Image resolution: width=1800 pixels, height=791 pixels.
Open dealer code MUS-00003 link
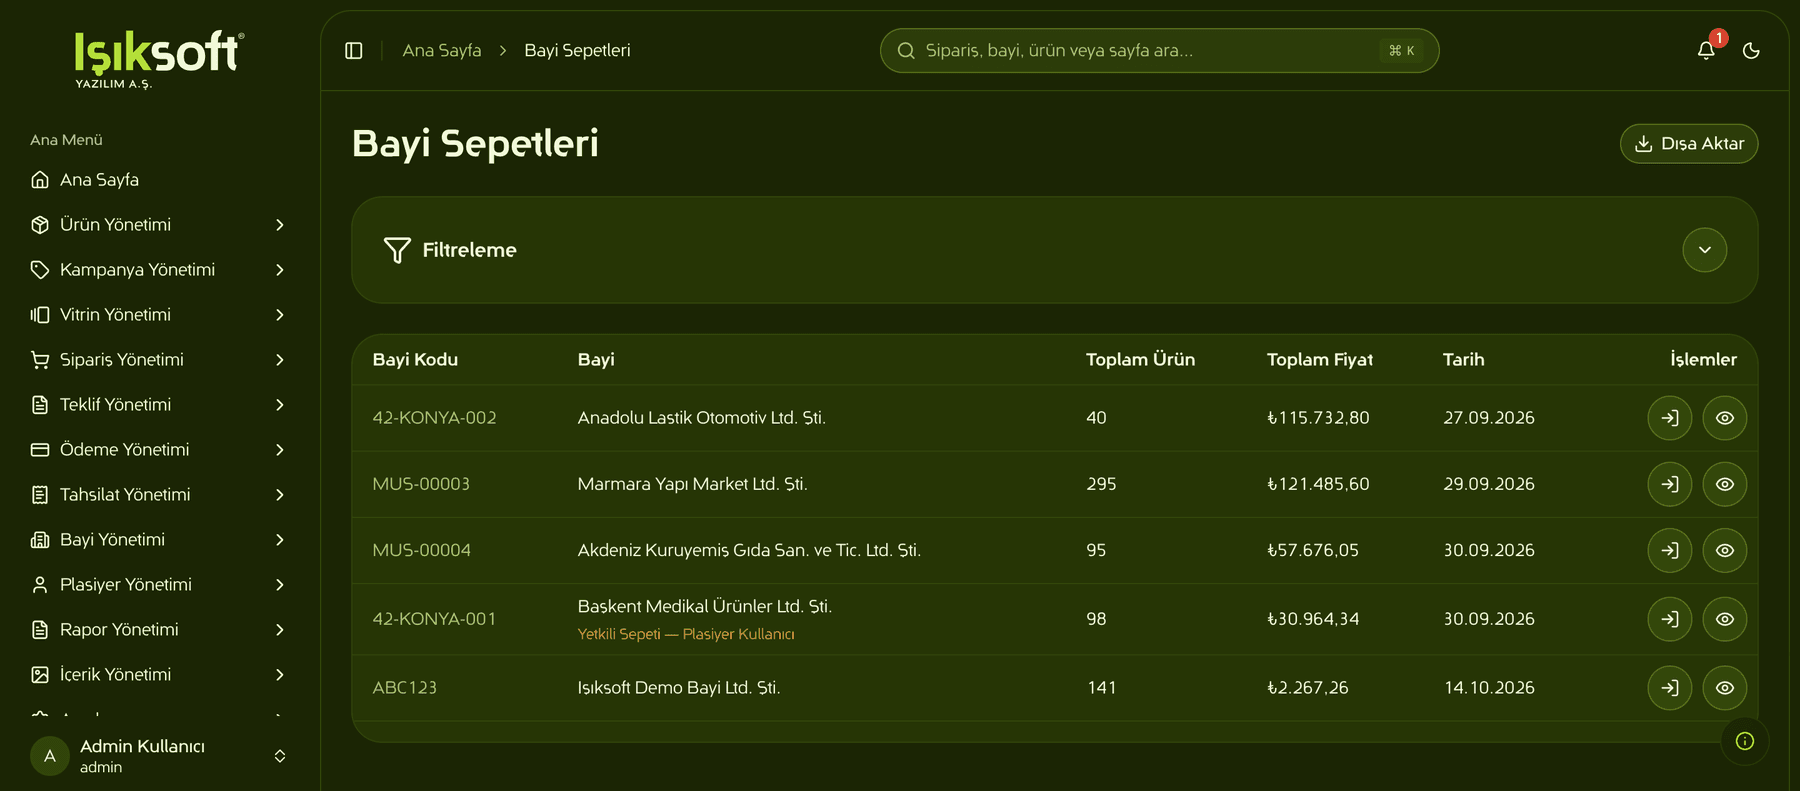coord(421,484)
